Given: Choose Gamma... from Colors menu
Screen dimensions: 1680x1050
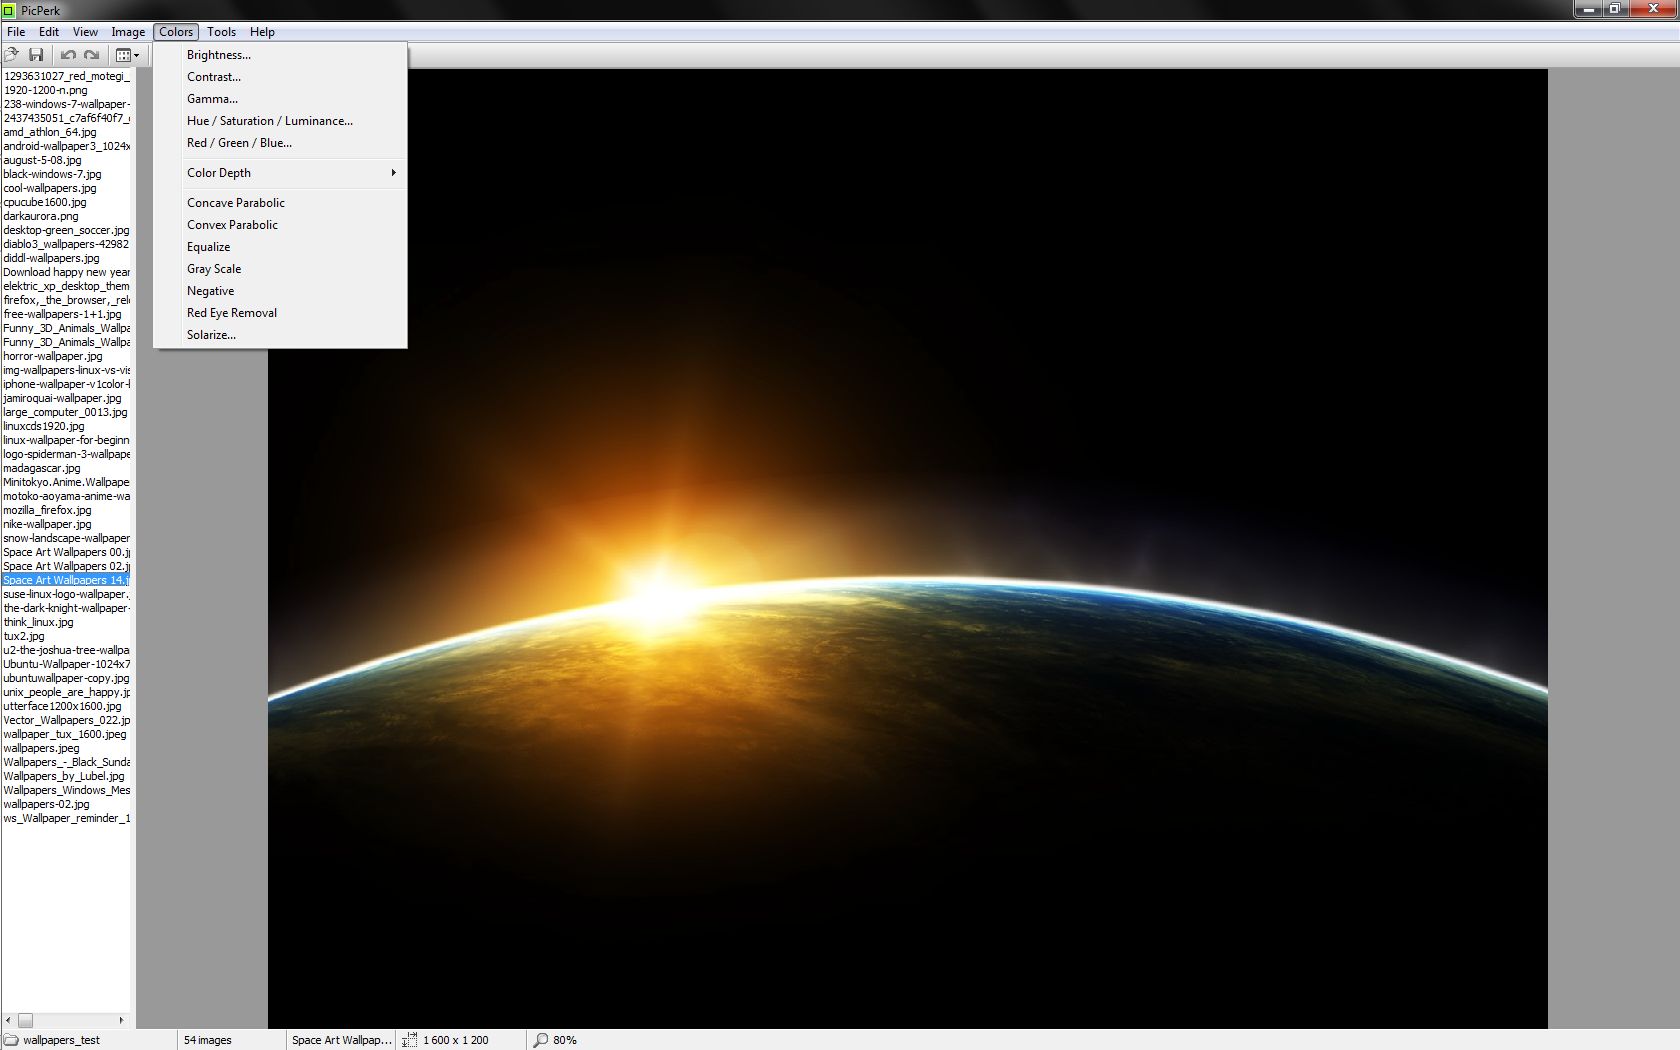Looking at the screenshot, I should (x=280, y=99).
